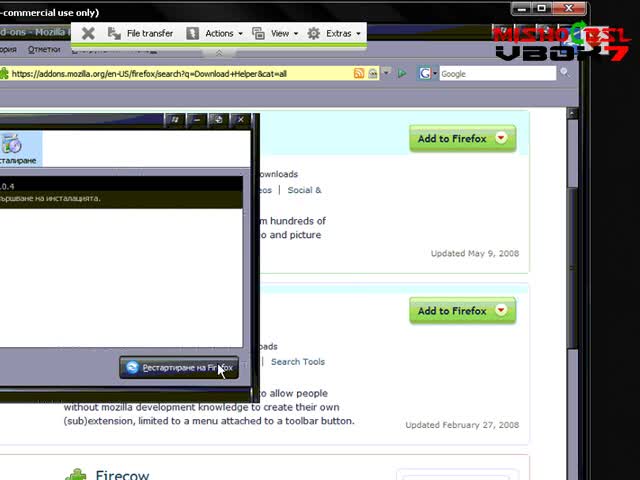Click inside the Google search box
640x480 pixels.
pos(497,74)
